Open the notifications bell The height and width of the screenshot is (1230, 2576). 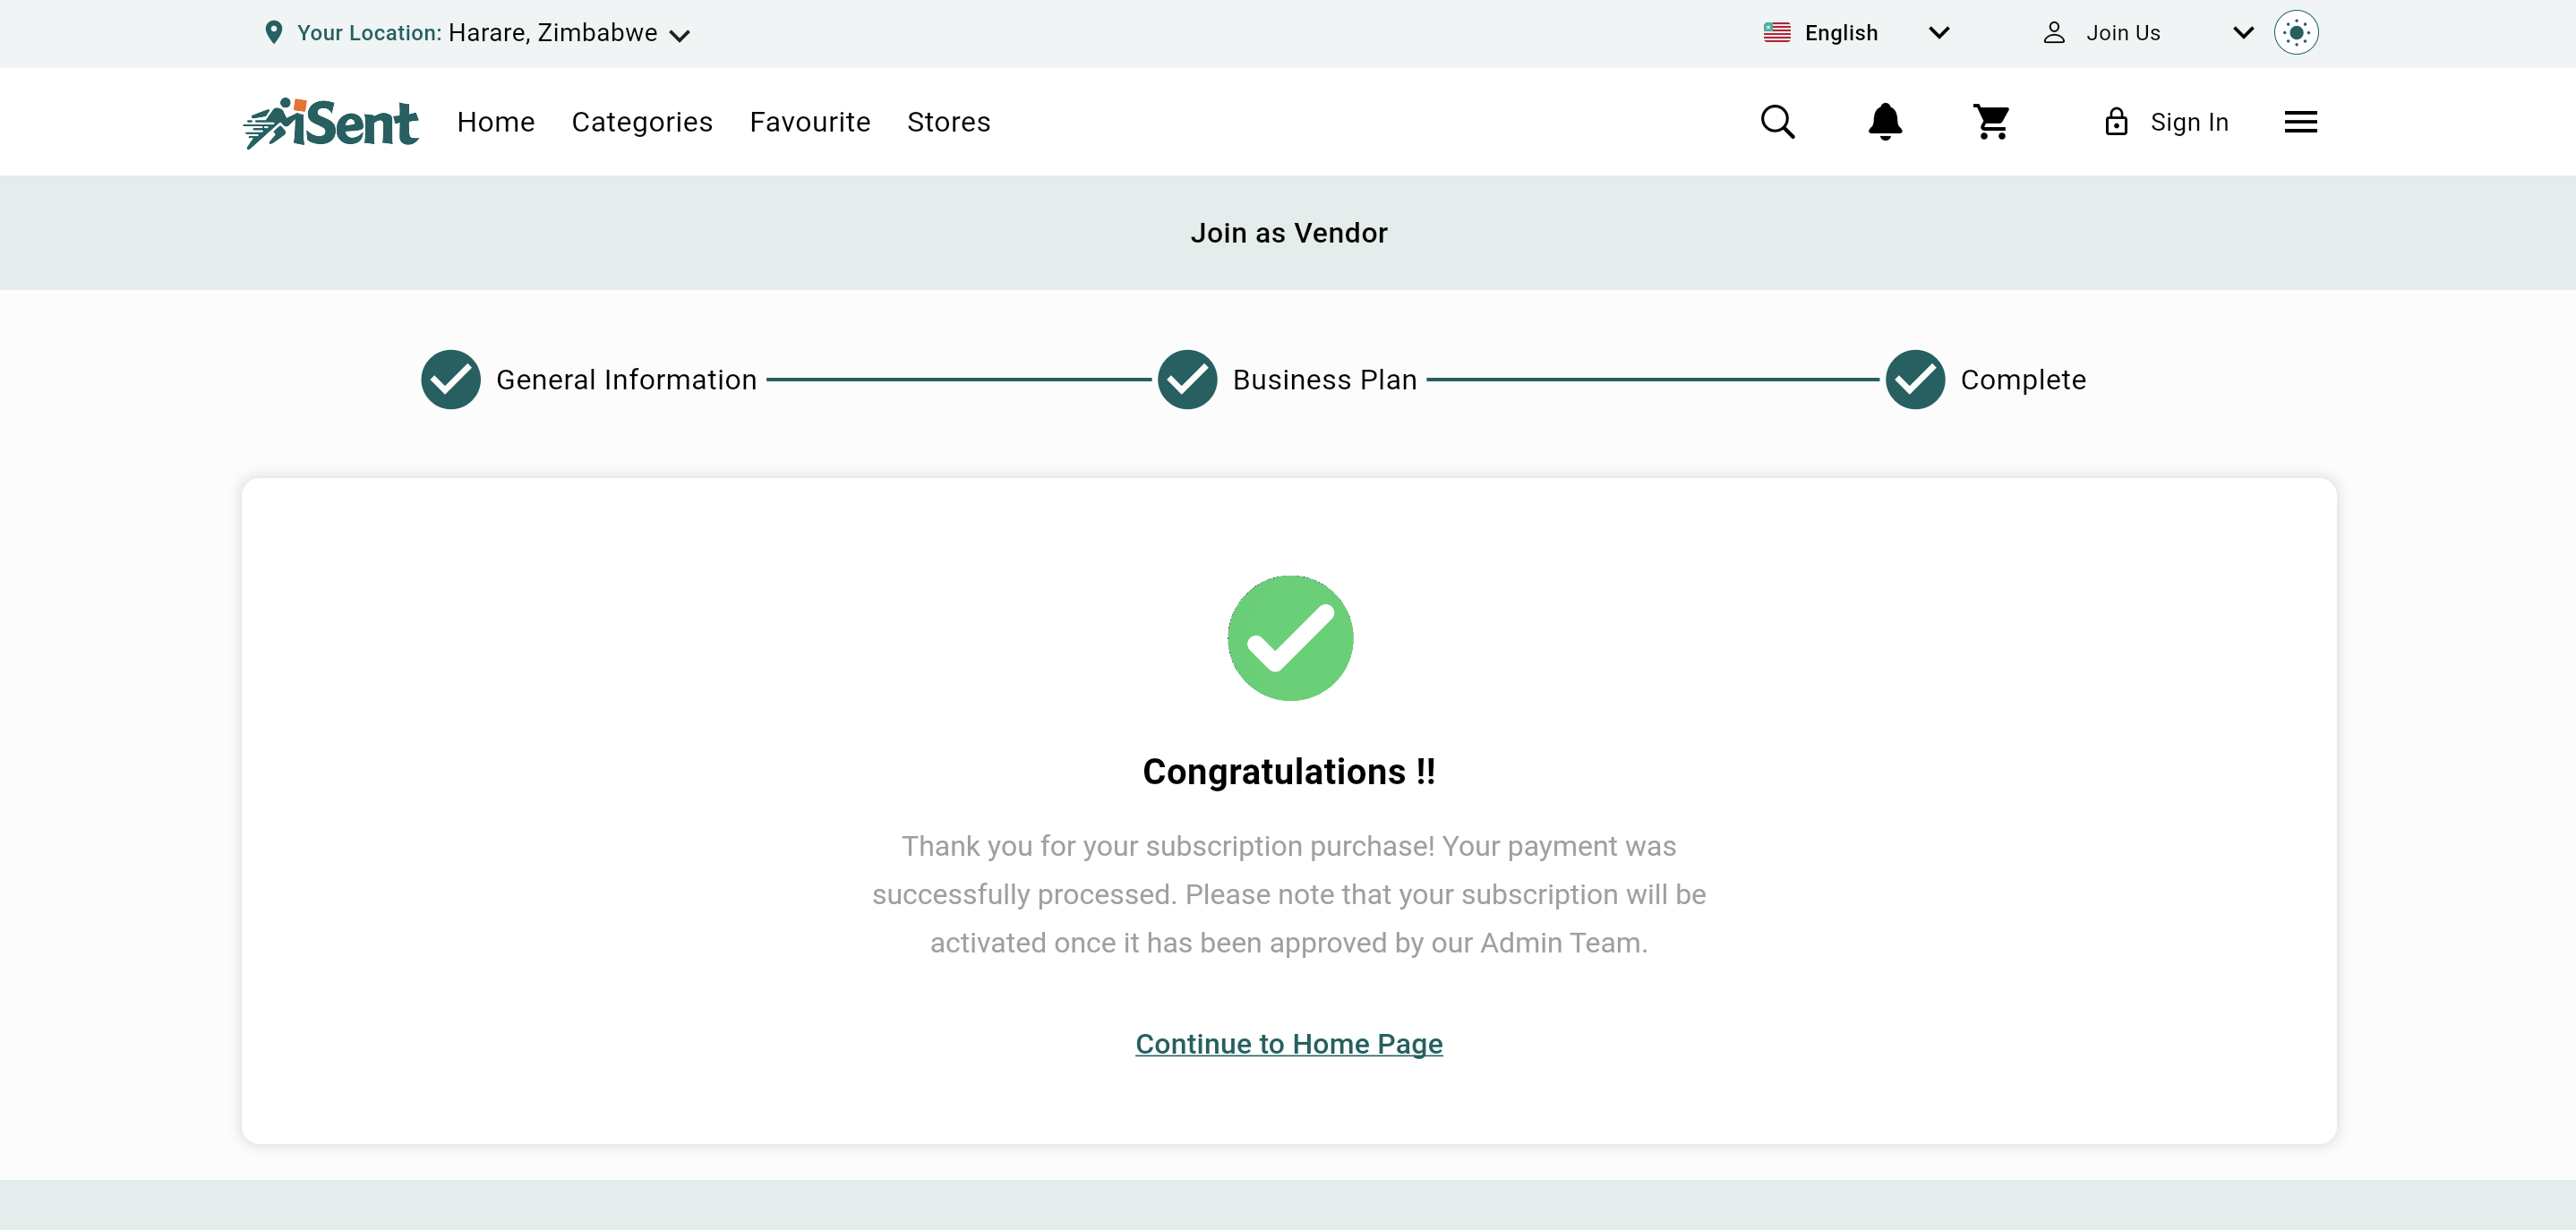[1884, 122]
